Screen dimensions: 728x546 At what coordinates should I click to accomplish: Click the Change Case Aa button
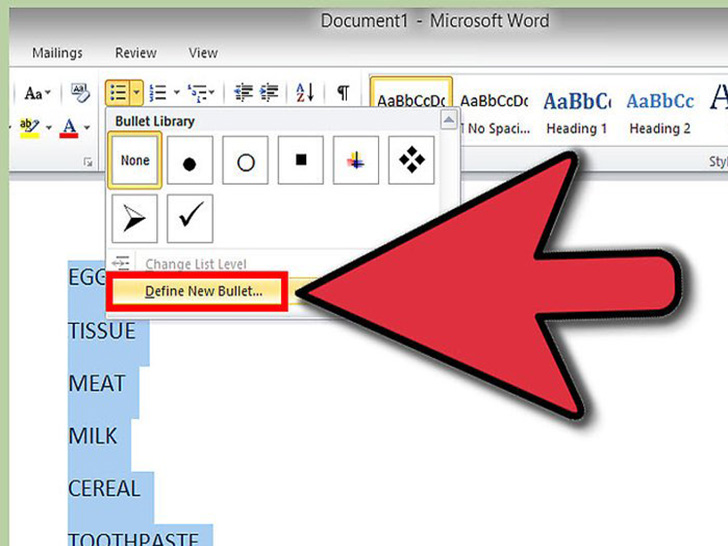37,93
